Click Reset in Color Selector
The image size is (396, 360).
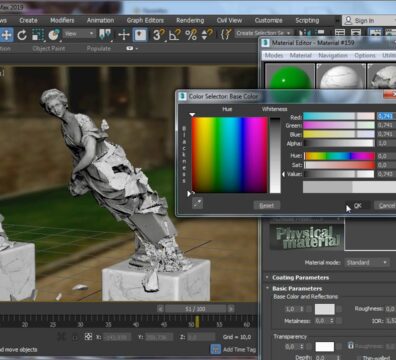[x=267, y=205]
